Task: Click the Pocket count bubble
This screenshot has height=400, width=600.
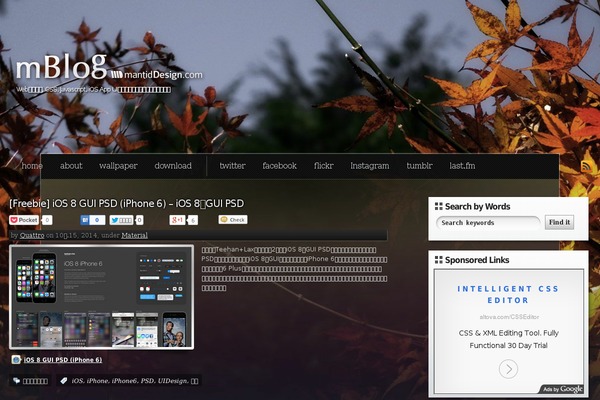Action: pos(47,220)
